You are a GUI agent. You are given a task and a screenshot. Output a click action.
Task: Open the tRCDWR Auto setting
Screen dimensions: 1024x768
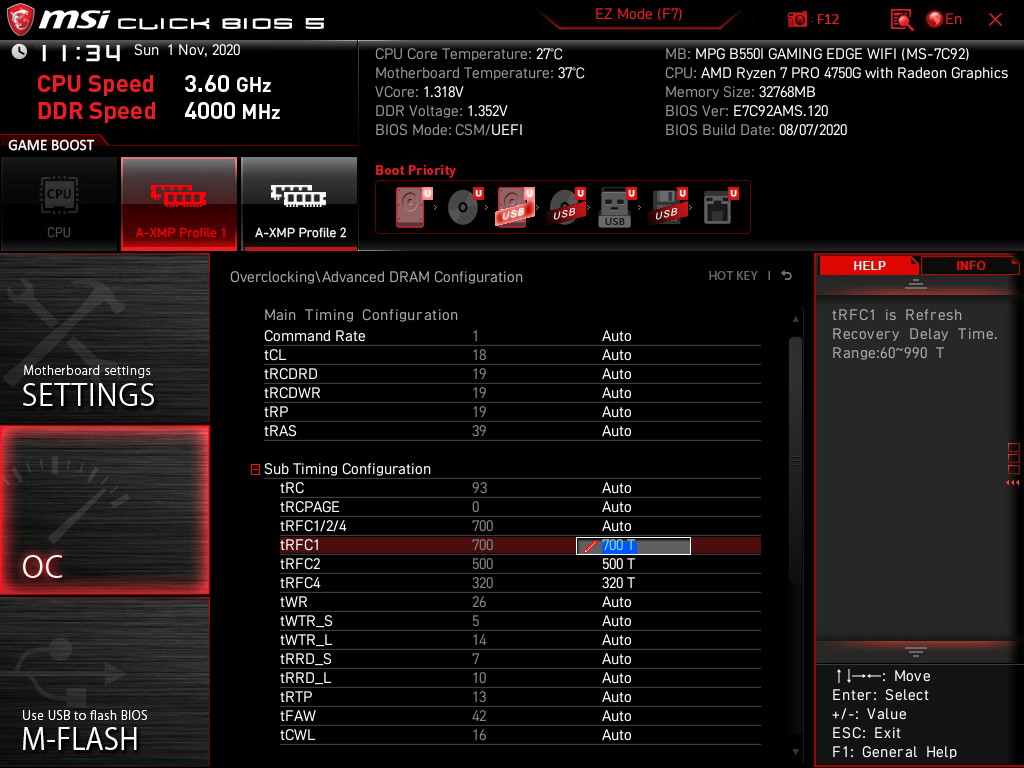click(x=616, y=392)
